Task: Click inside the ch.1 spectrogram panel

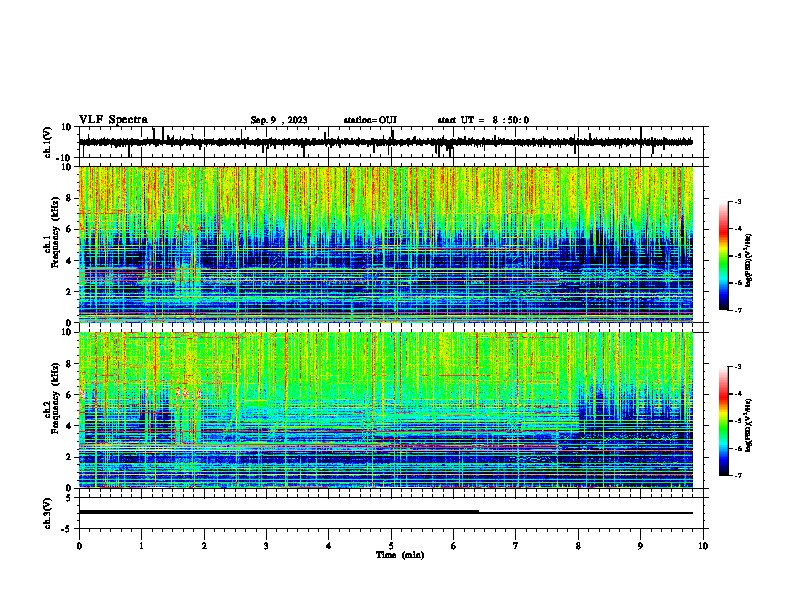Action: coord(386,244)
